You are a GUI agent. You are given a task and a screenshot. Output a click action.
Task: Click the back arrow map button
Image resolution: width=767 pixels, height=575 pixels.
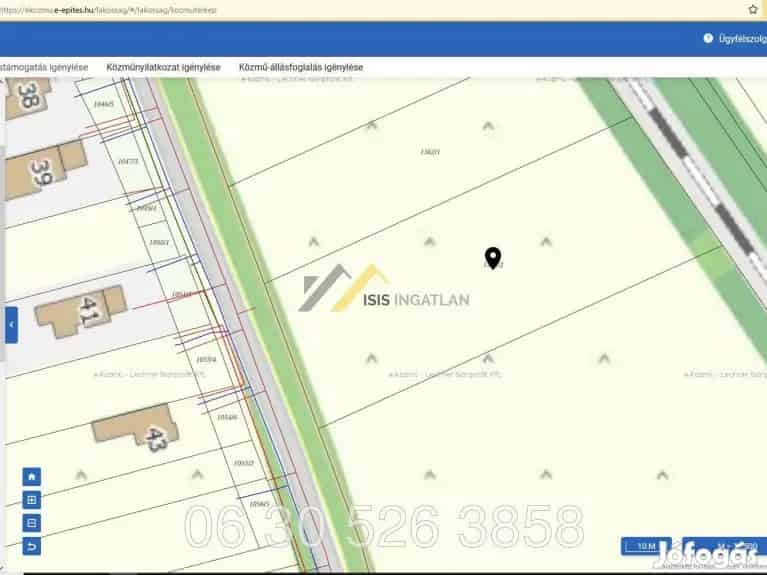pos(32,547)
